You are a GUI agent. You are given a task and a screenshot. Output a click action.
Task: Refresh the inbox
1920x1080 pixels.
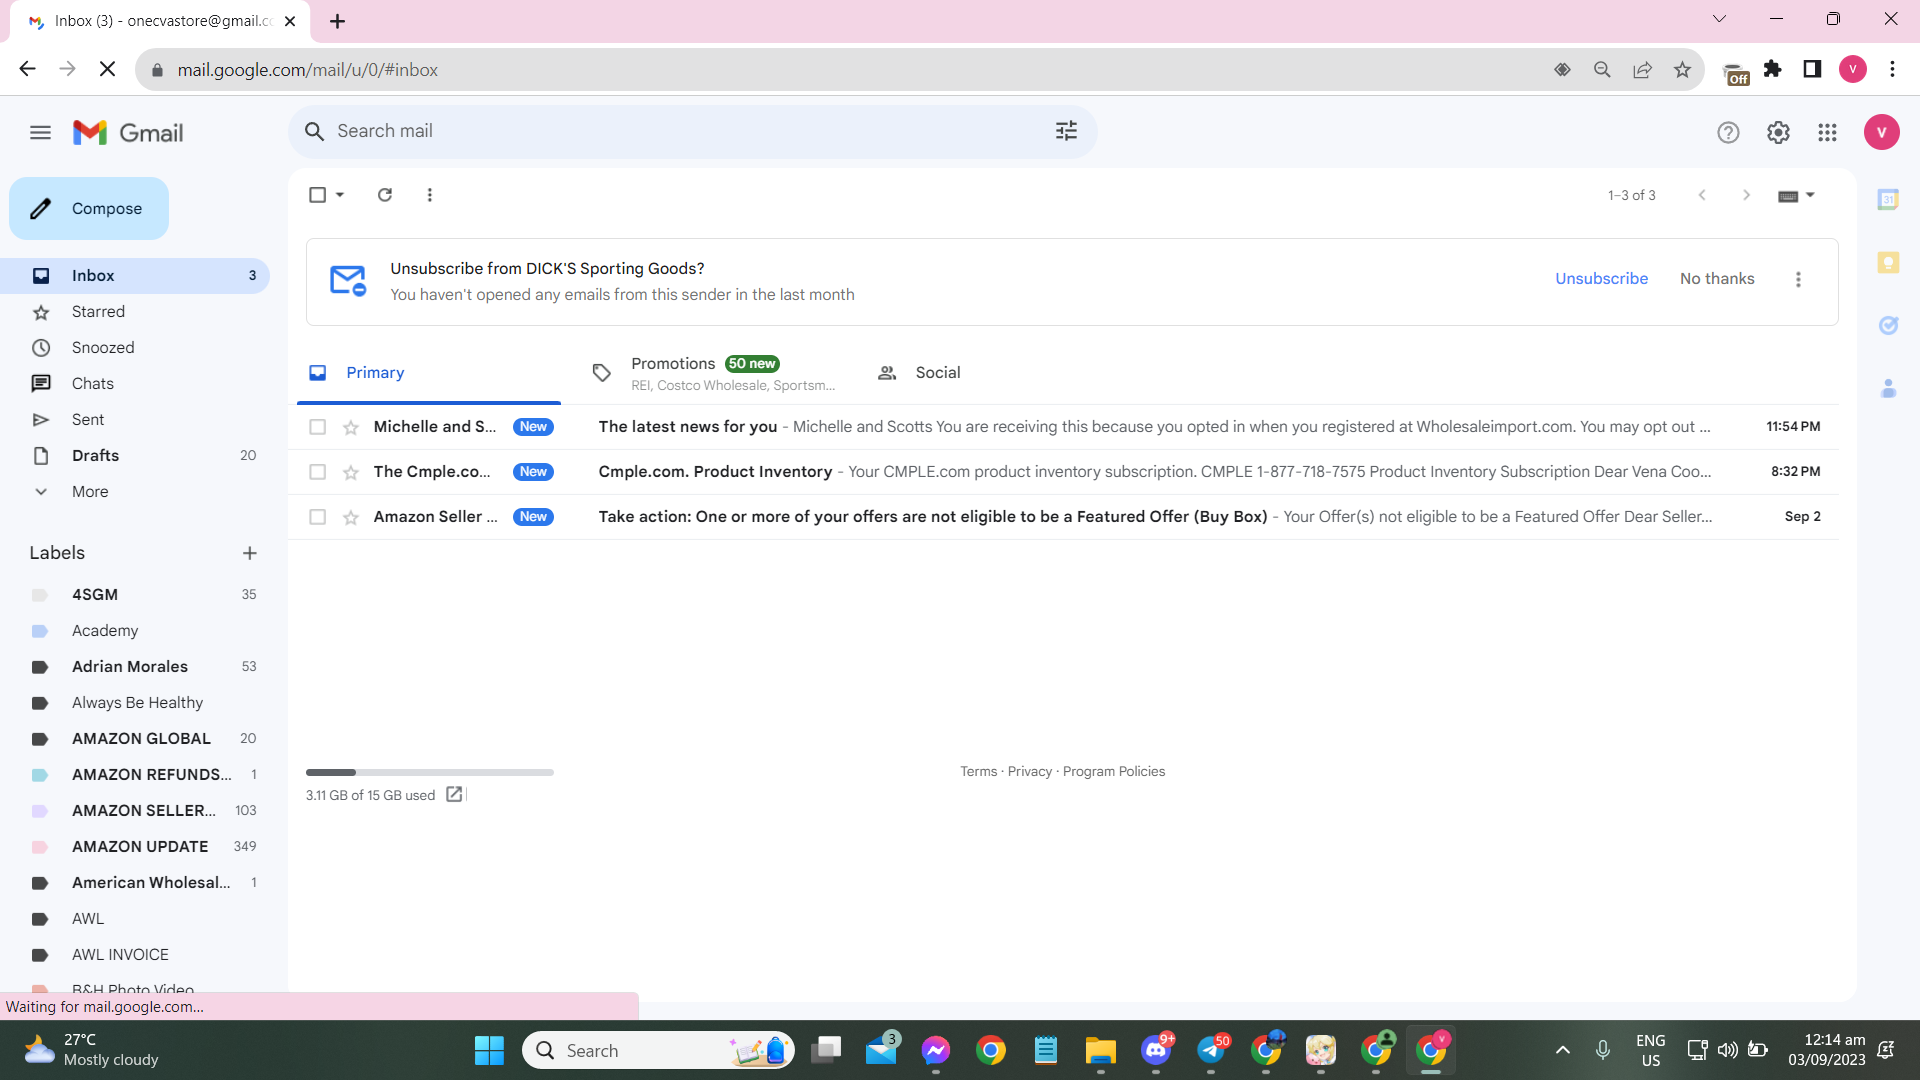pyautogui.click(x=385, y=195)
